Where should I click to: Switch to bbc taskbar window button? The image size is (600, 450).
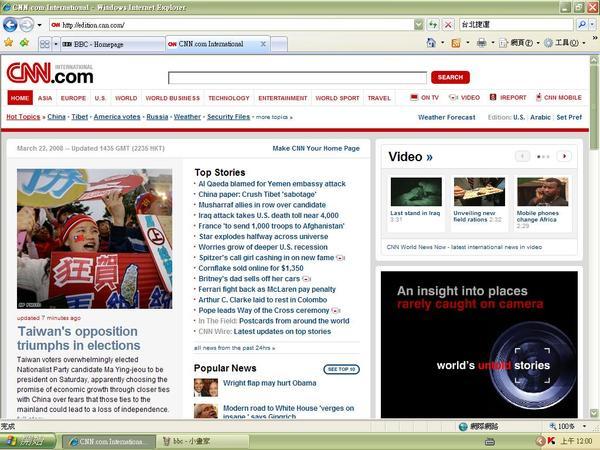tap(202, 441)
